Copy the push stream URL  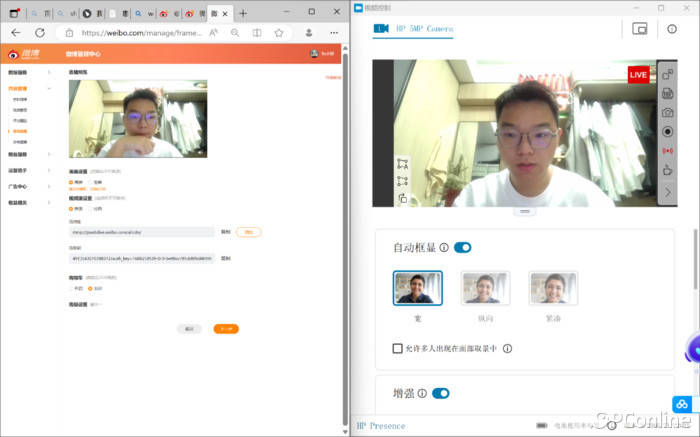[226, 232]
